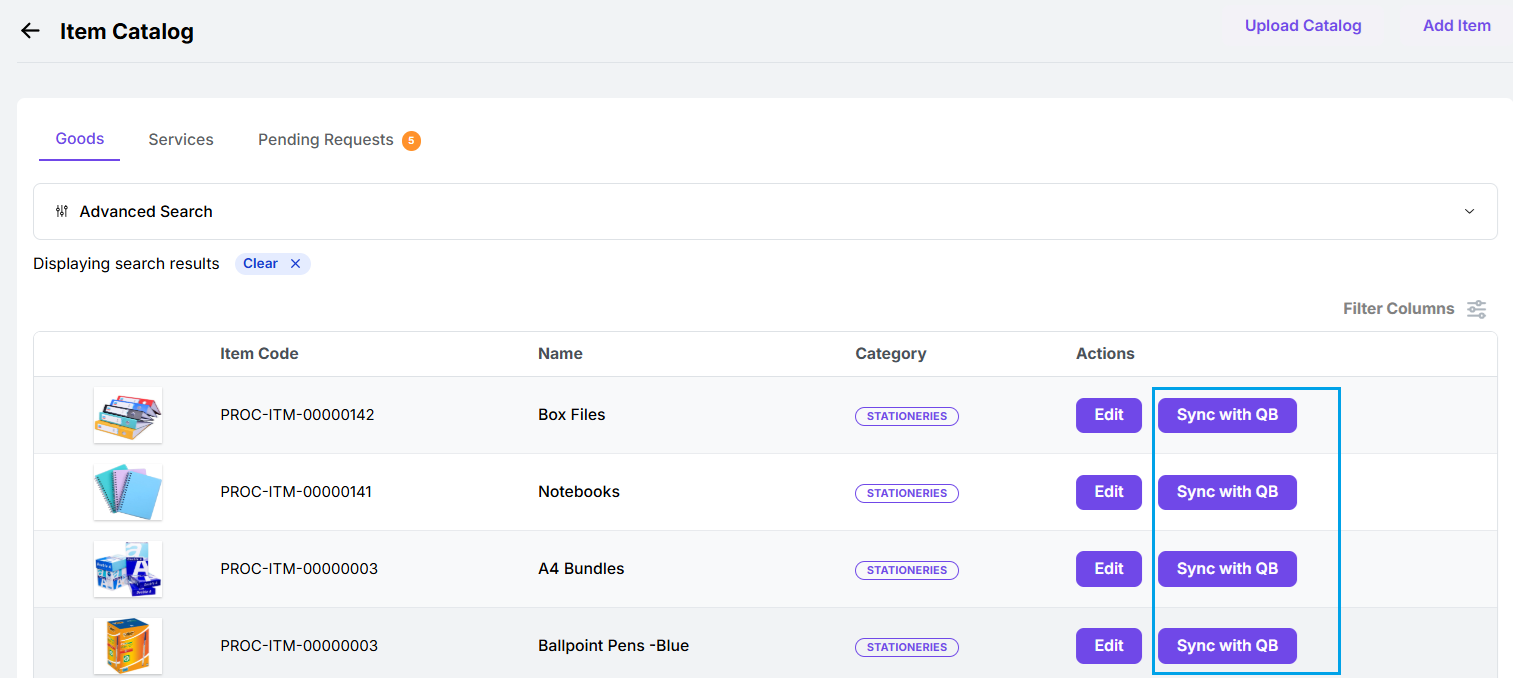Open the Pending Requests tab
The height and width of the screenshot is (678, 1513).
click(x=326, y=140)
